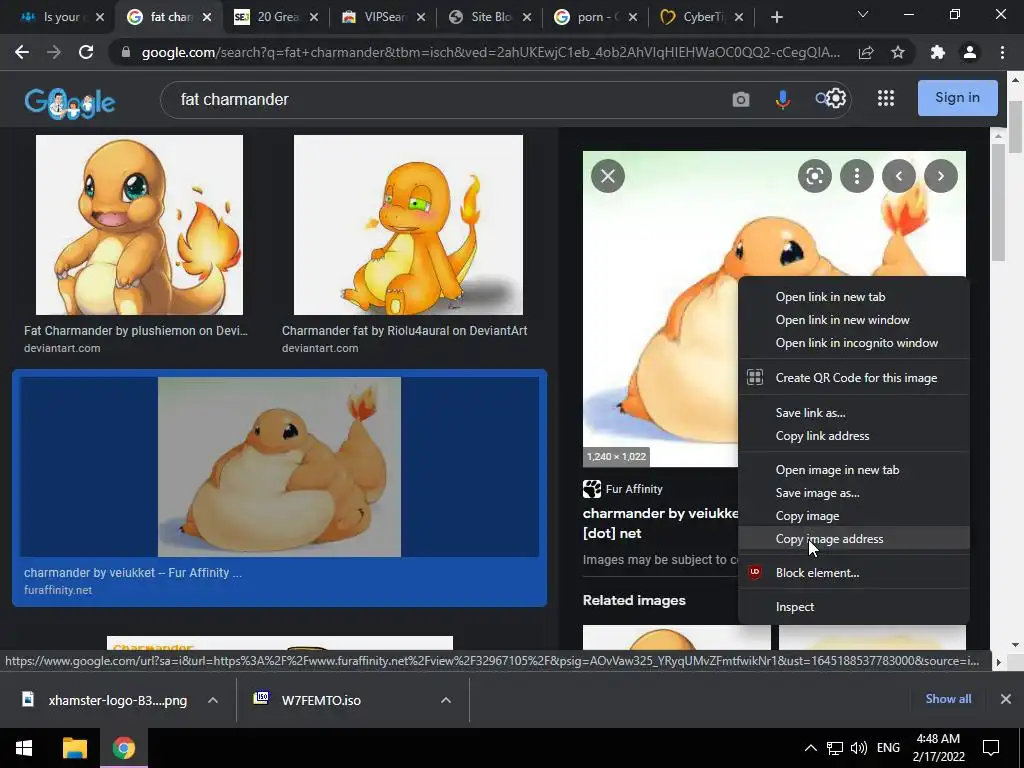Open the Chrome profile icon
Viewport: 1024px width, 768px height.
point(970,52)
